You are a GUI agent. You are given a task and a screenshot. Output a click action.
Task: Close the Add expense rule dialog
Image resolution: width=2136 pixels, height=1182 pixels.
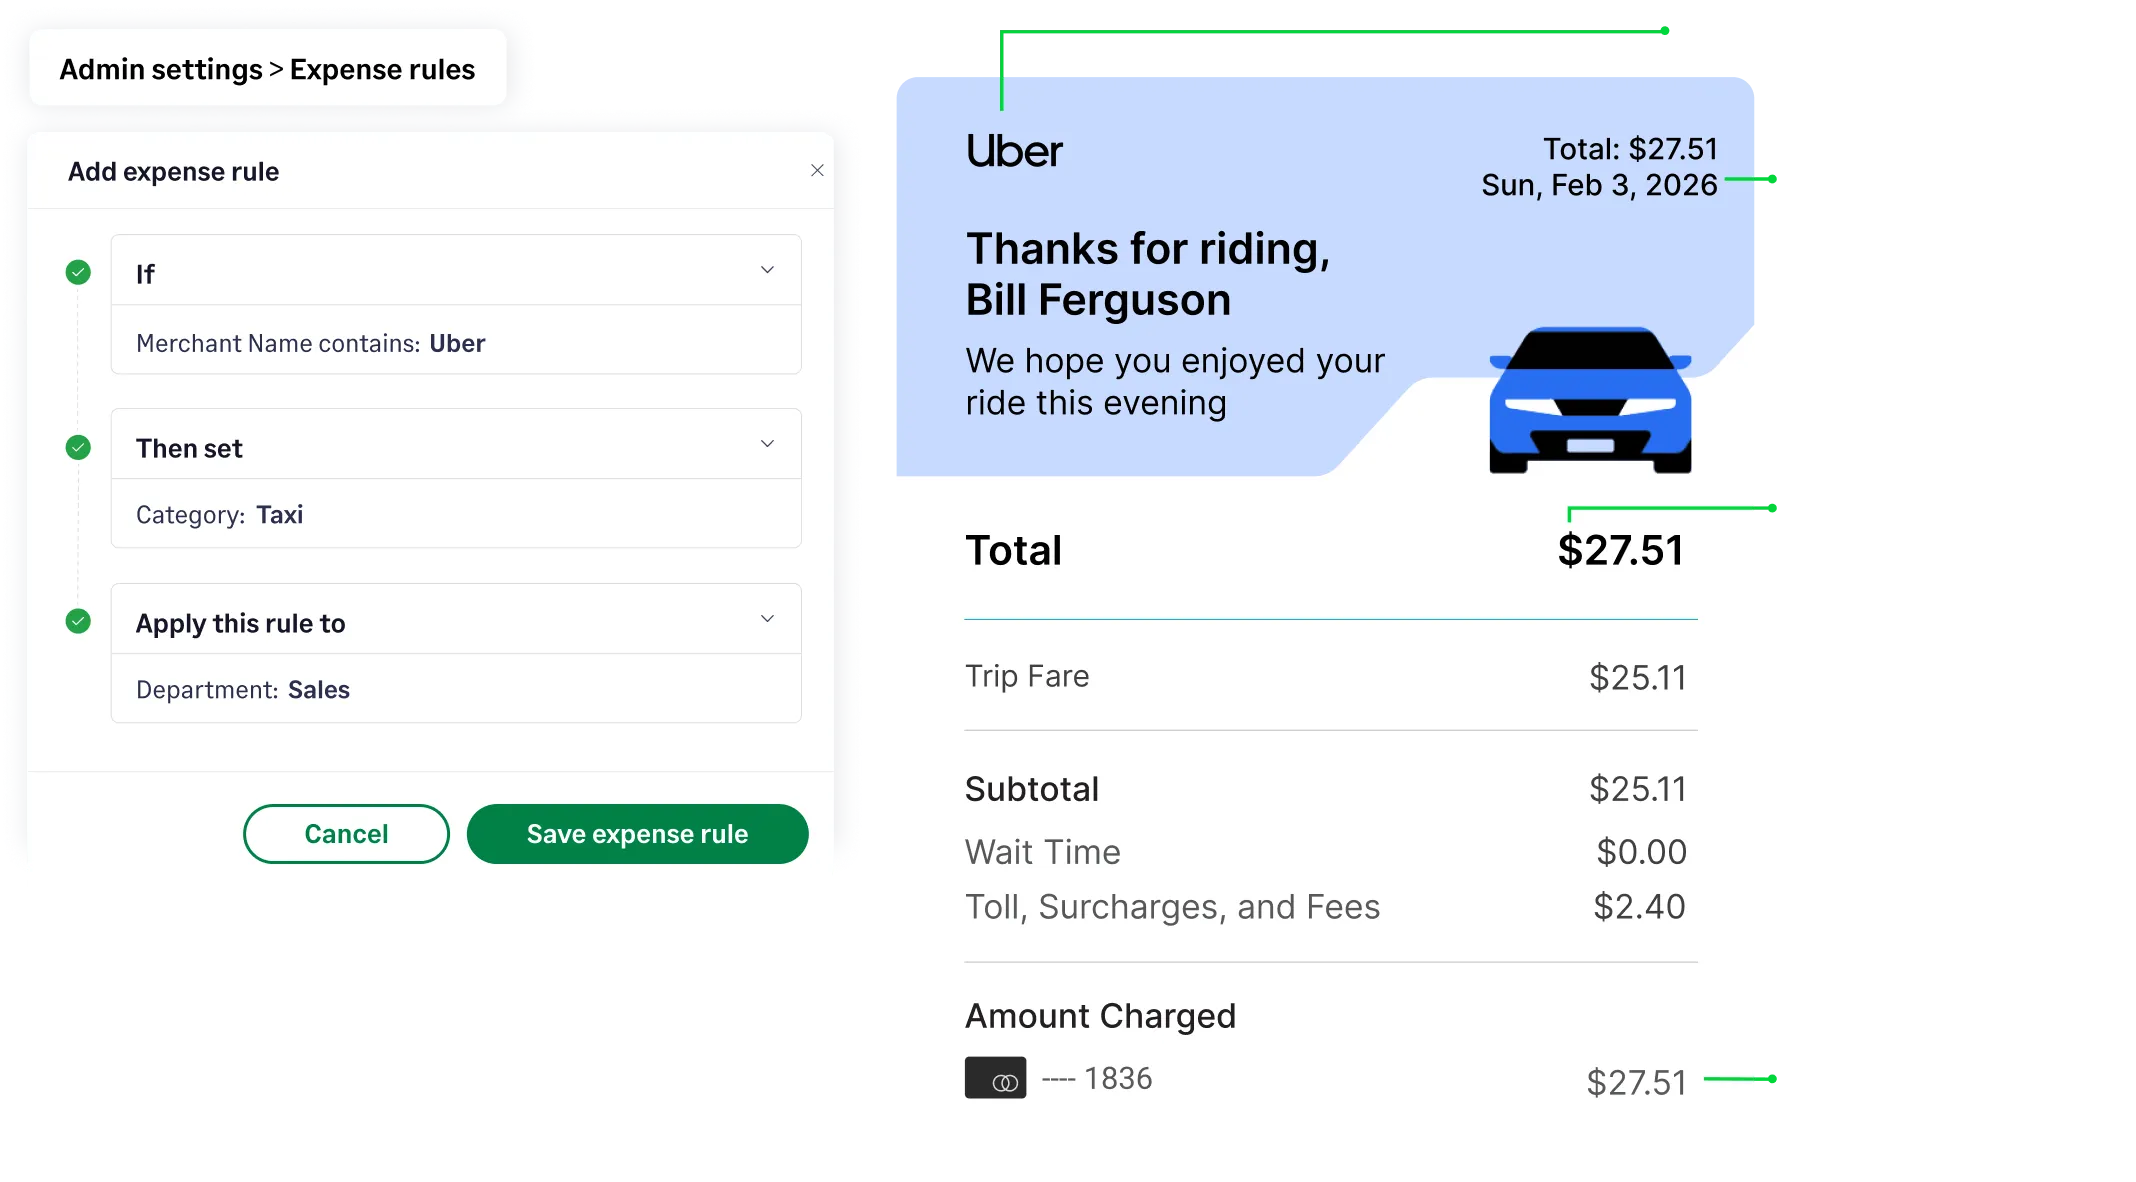click(817, 171)
